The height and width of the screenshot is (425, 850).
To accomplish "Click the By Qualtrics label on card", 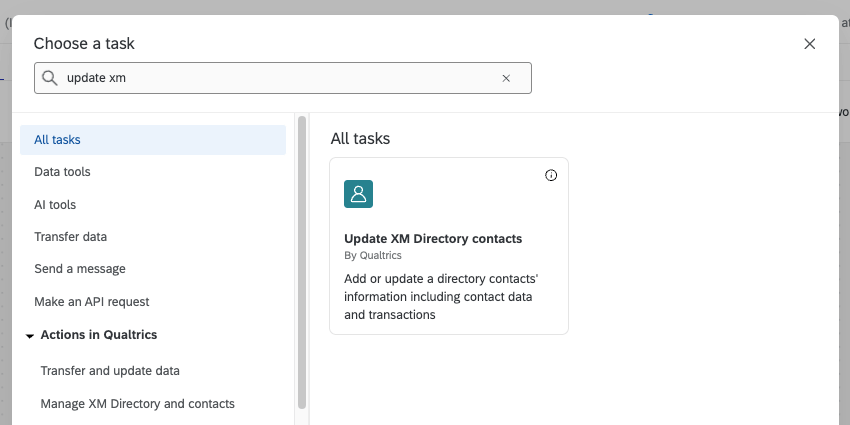I will point(373,256).
